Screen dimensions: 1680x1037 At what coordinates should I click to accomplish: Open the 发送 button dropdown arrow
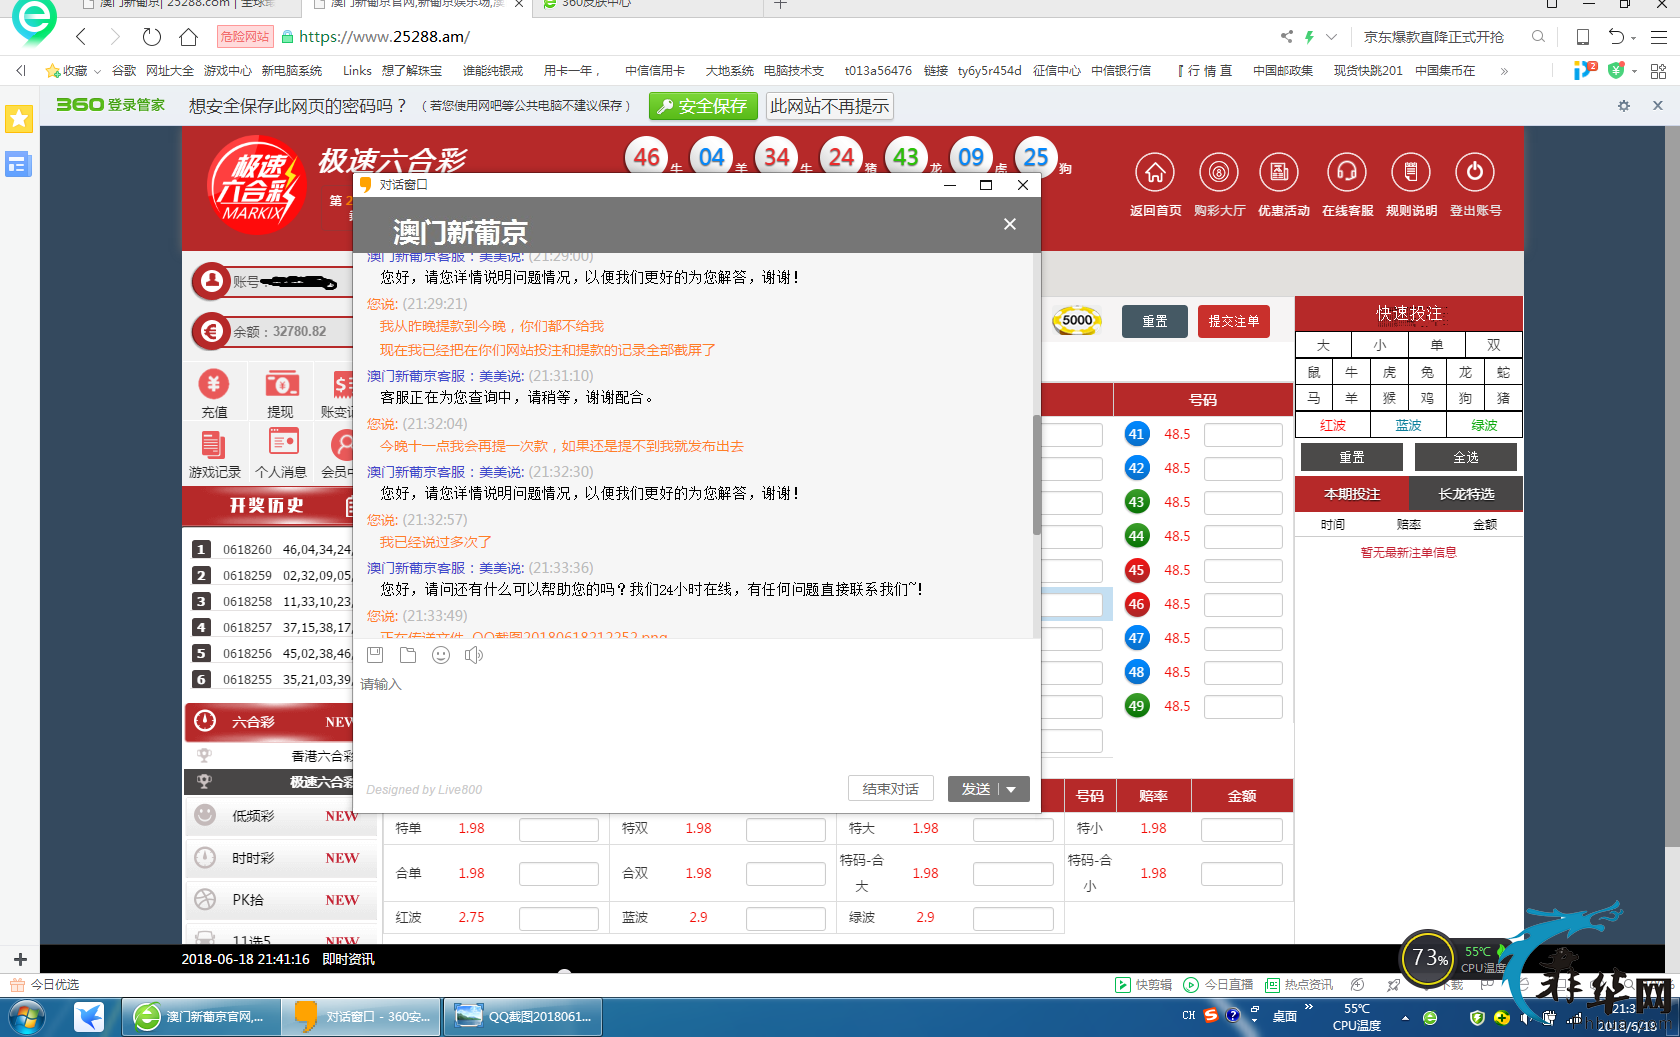(1012, 789)
